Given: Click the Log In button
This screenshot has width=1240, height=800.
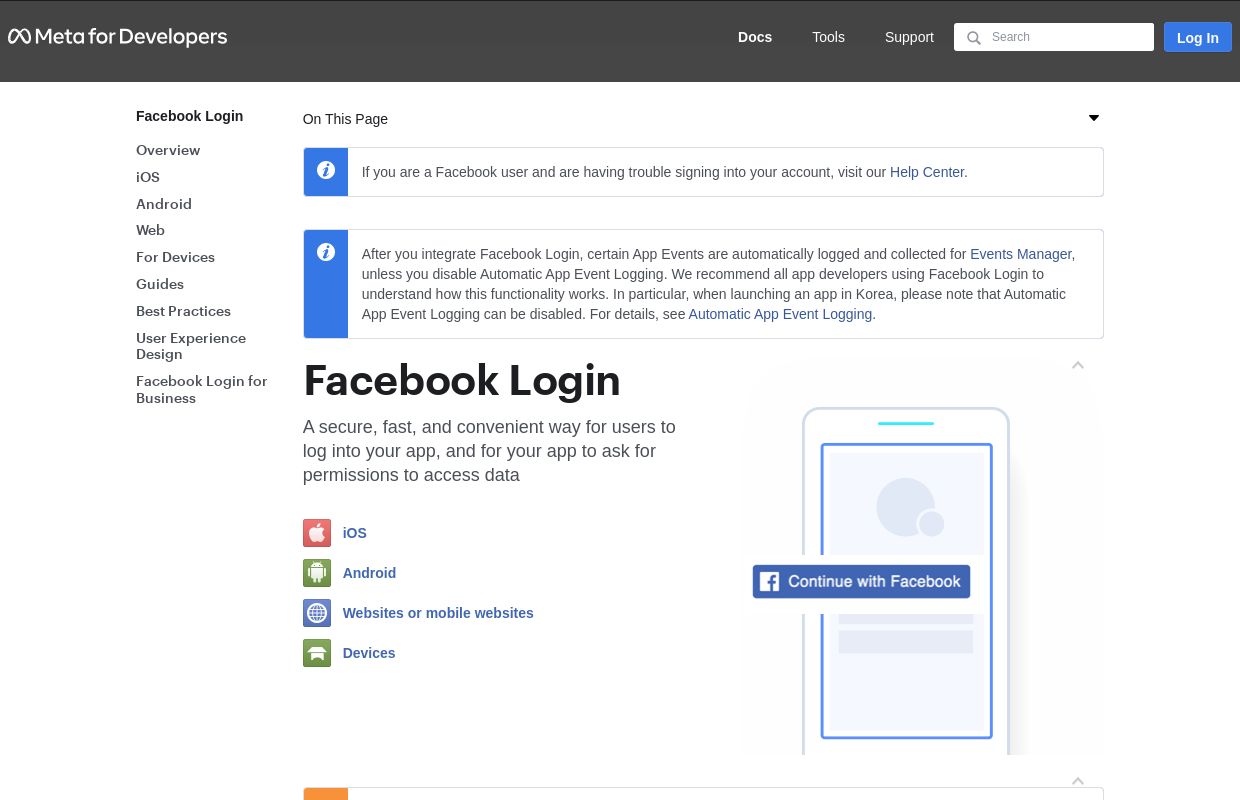Looking at the screenshot, I should pos(1197,37).
